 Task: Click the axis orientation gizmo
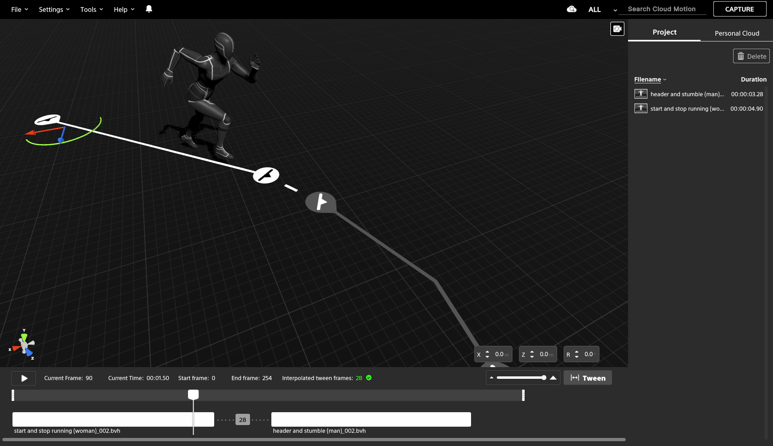coord(23,344)
